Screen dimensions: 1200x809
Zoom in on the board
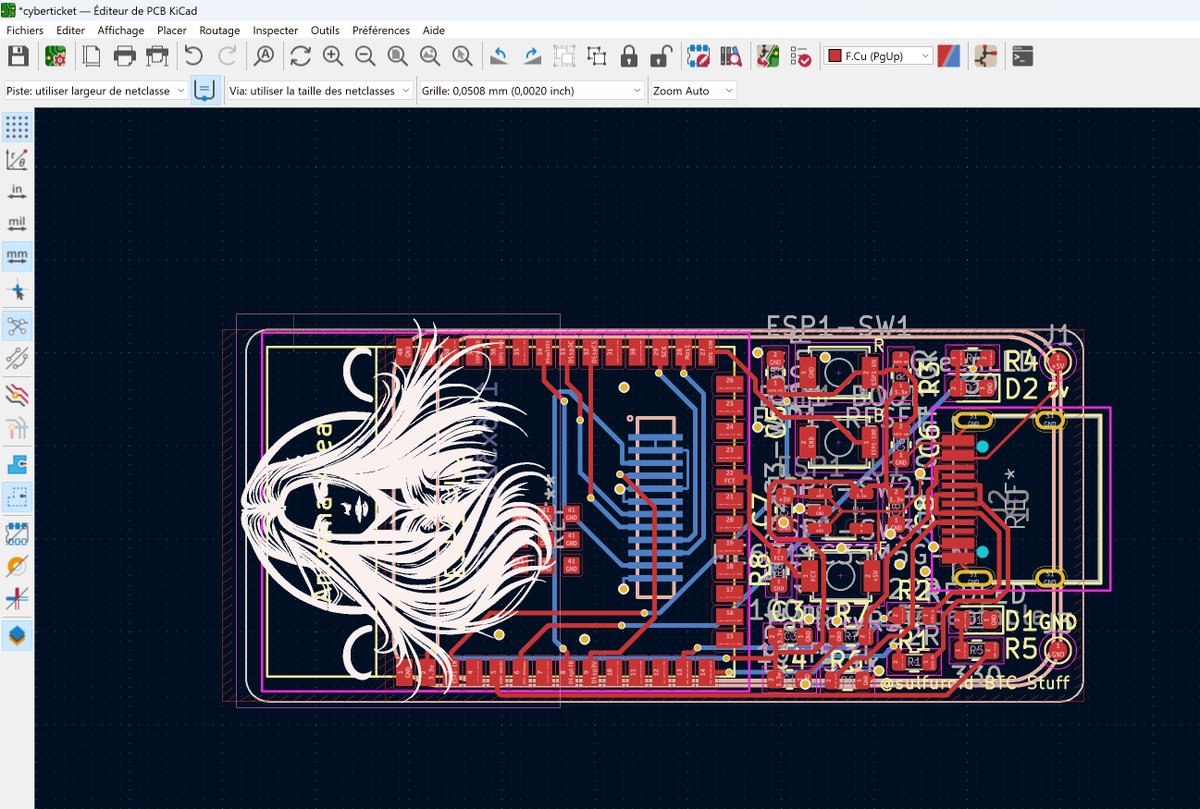click(x=333, y=56)
